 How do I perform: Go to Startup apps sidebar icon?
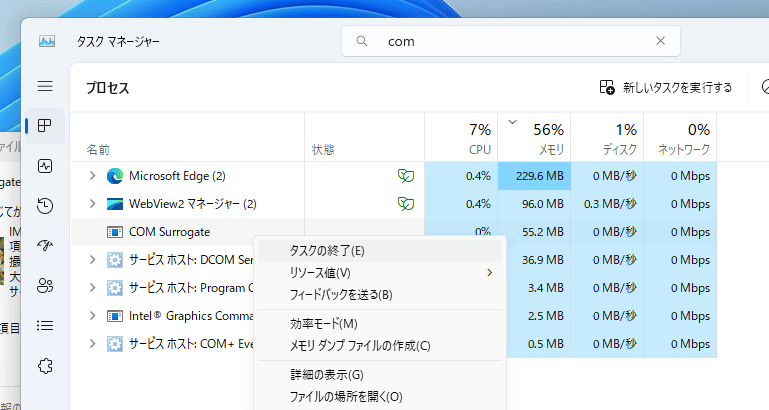[x=44, y=246]
